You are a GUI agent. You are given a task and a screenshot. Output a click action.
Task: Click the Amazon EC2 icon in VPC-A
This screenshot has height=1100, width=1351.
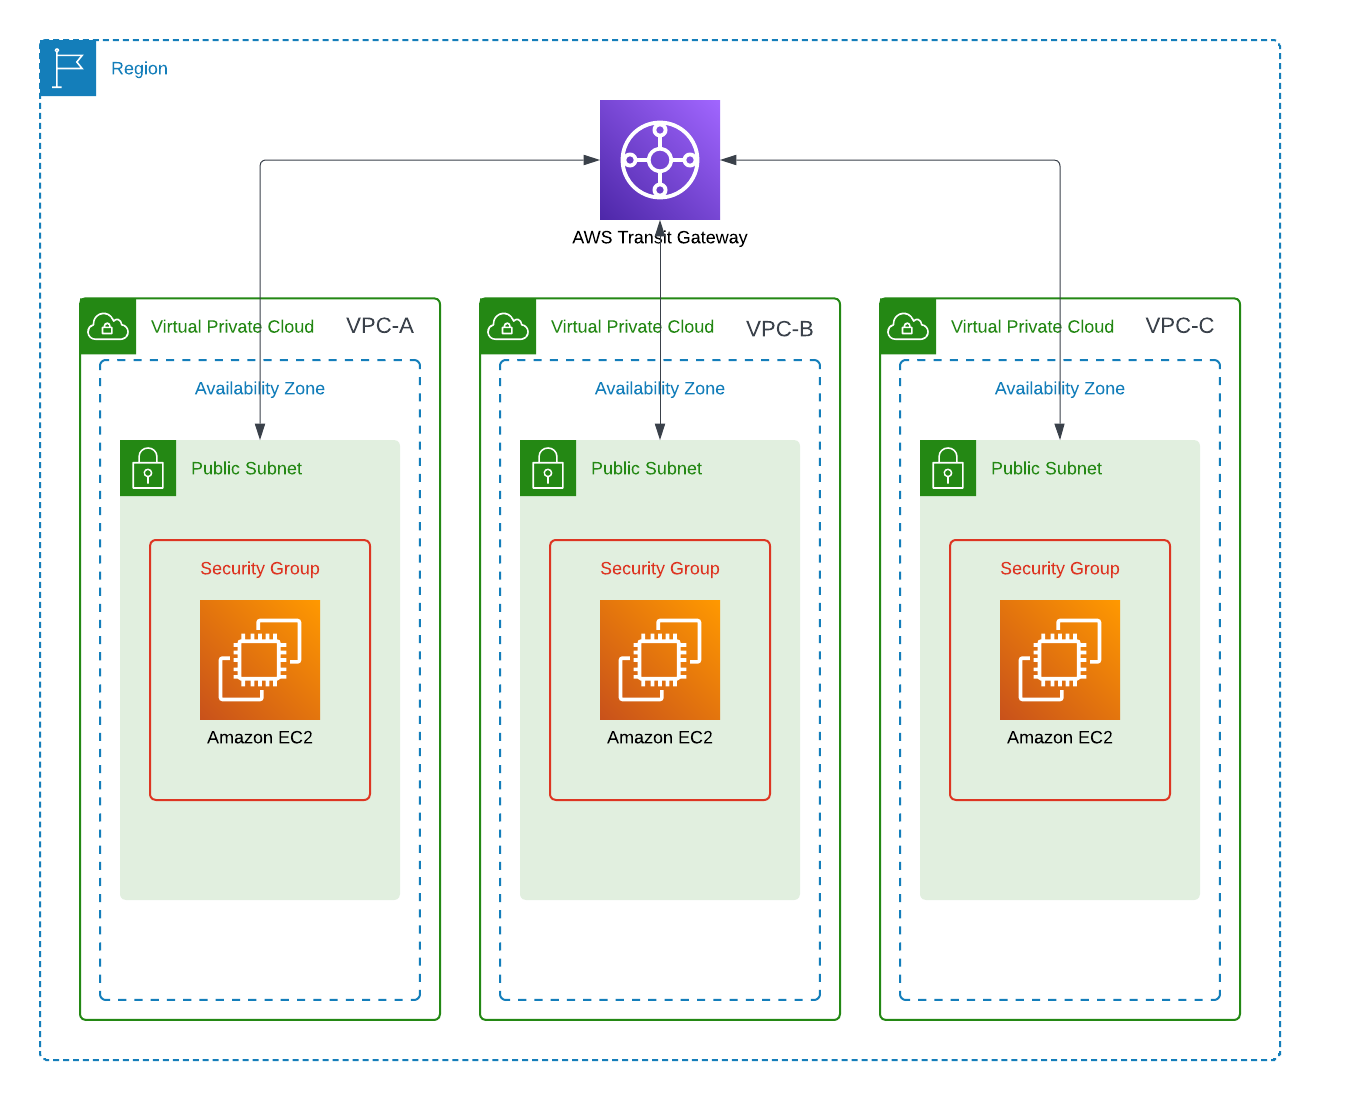tap(260, 660)
